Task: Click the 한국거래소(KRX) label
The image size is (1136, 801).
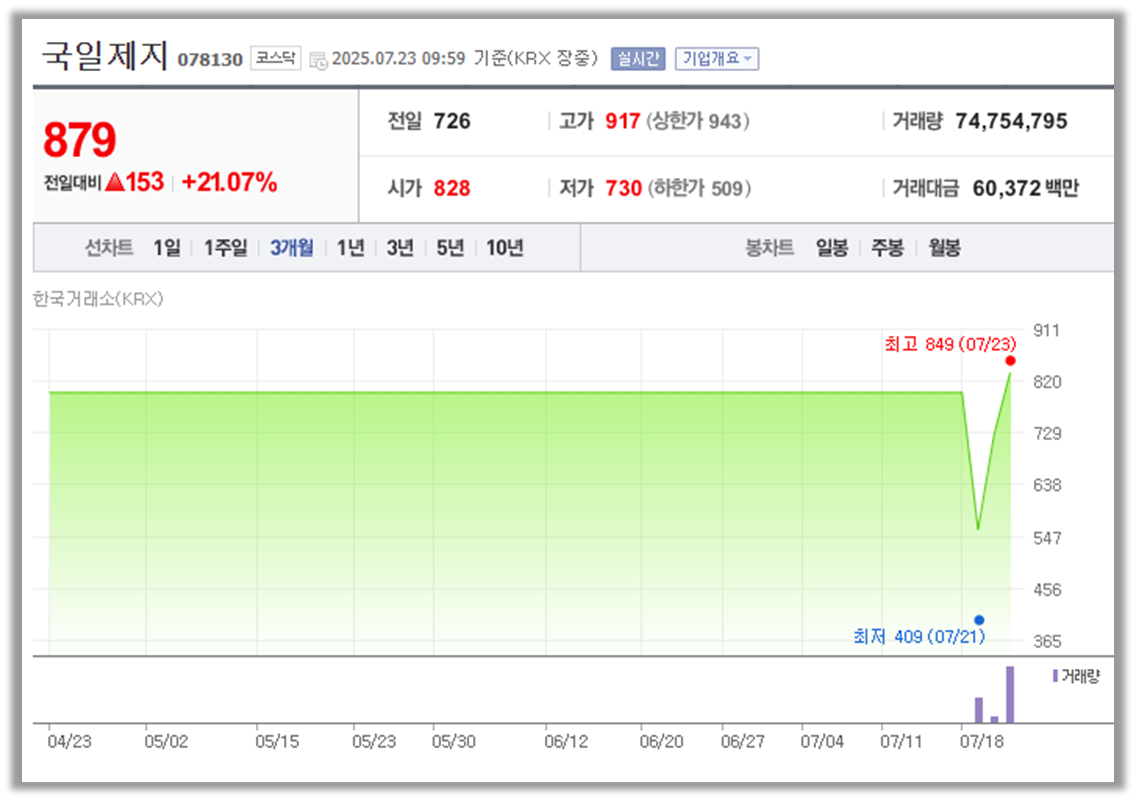Action: click(x=98, y=299)
